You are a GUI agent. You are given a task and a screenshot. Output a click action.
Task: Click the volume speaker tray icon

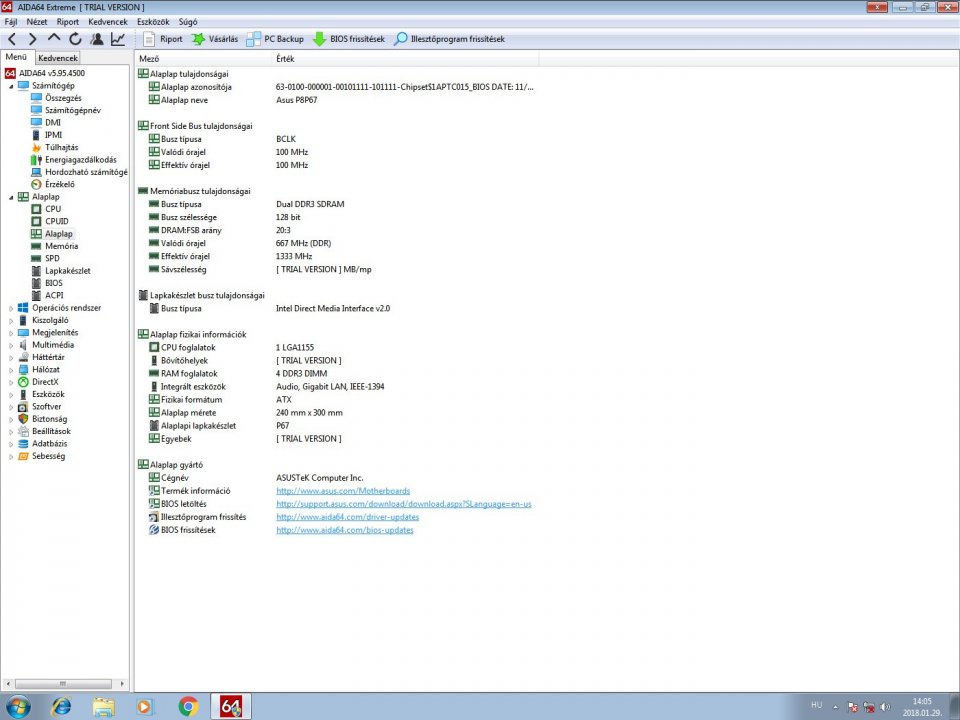885,707
